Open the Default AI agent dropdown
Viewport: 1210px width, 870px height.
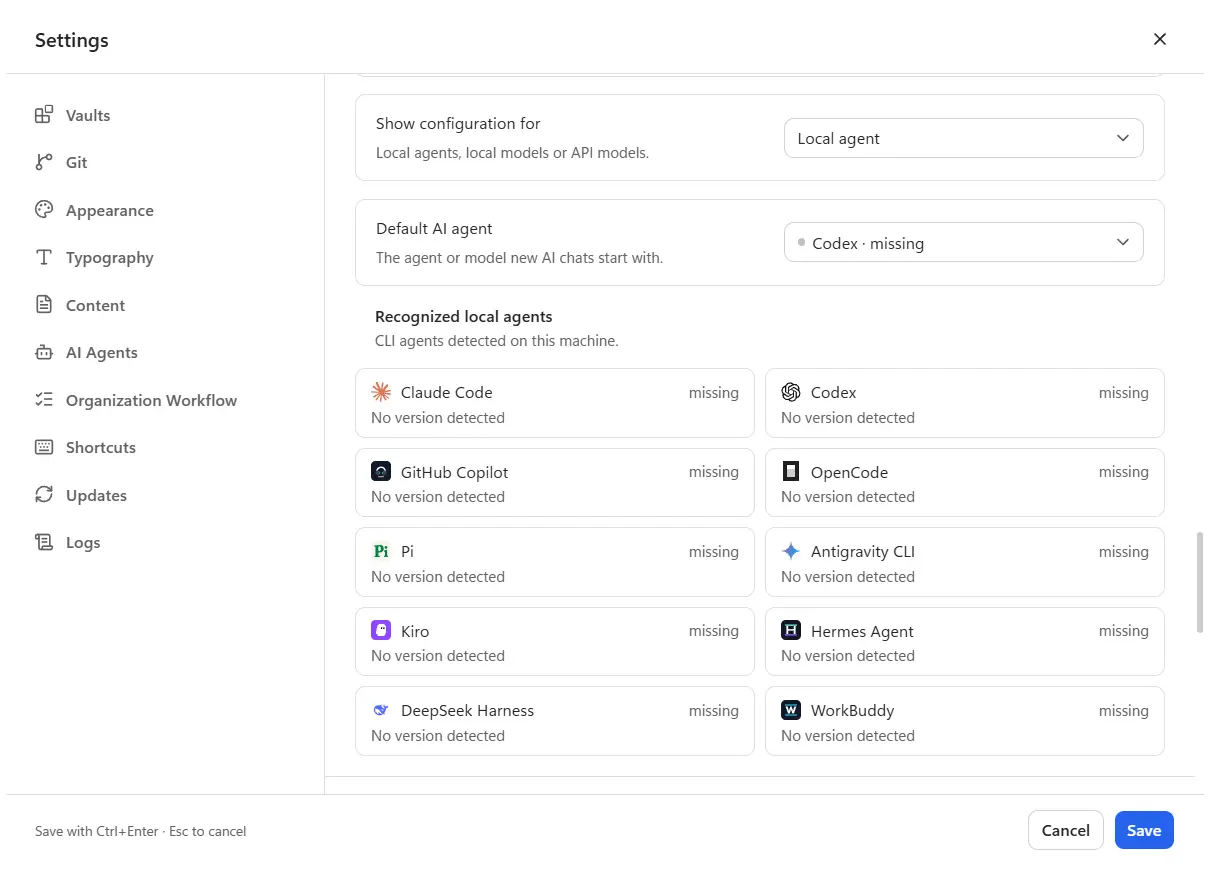point(963,243)
